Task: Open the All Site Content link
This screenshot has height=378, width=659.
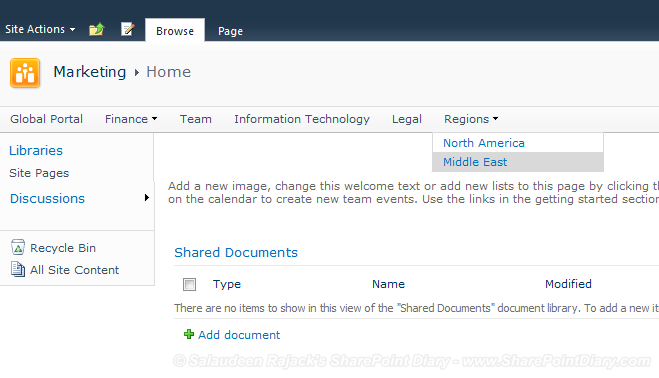Action: (74, 270)
